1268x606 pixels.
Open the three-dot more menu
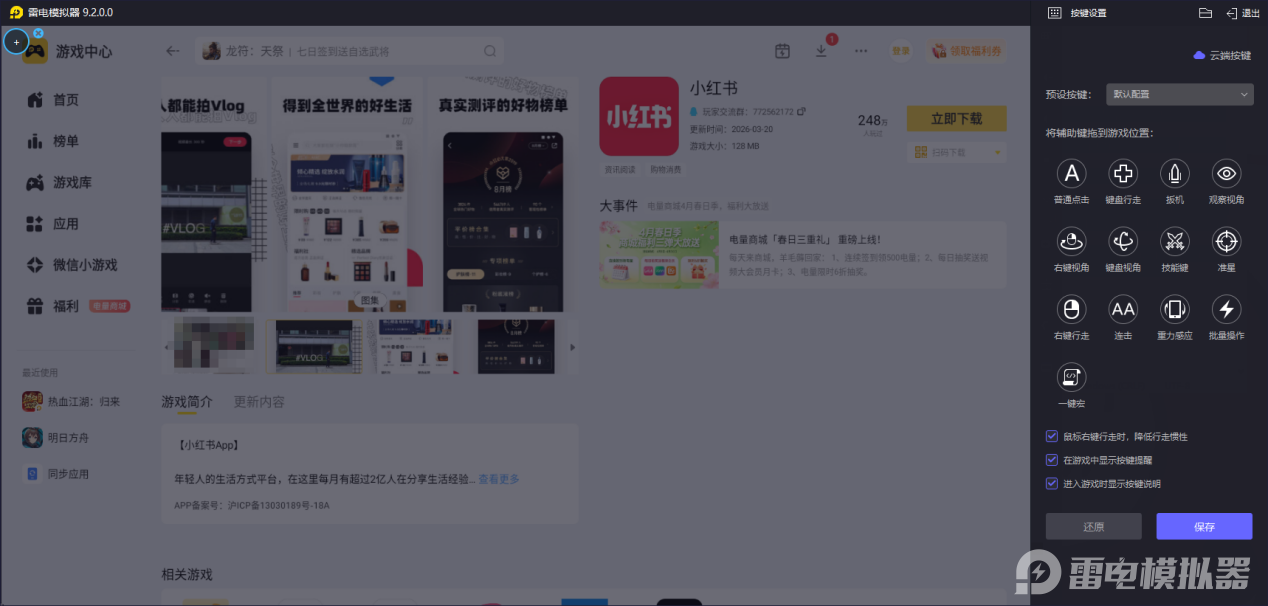pos(861,51)
